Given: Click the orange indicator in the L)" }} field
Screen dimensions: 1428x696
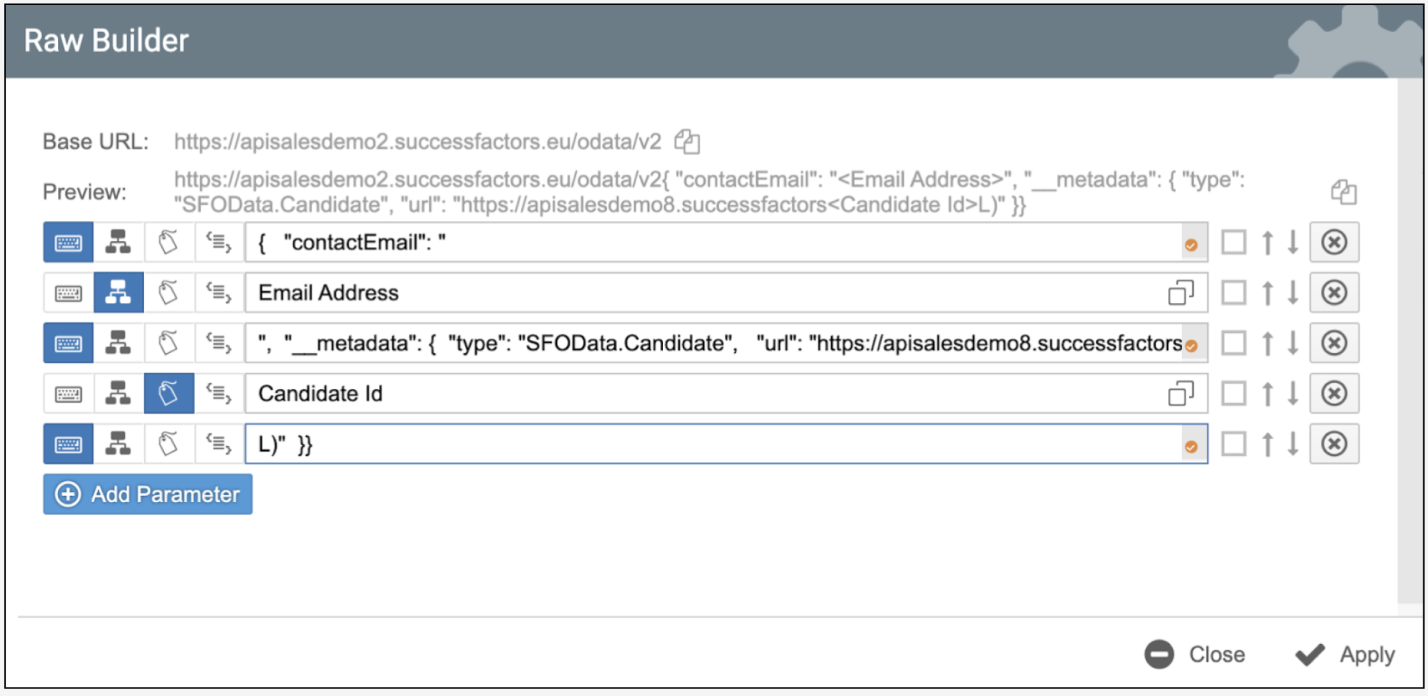Looking at the screenshot, I should (1190, 446).
